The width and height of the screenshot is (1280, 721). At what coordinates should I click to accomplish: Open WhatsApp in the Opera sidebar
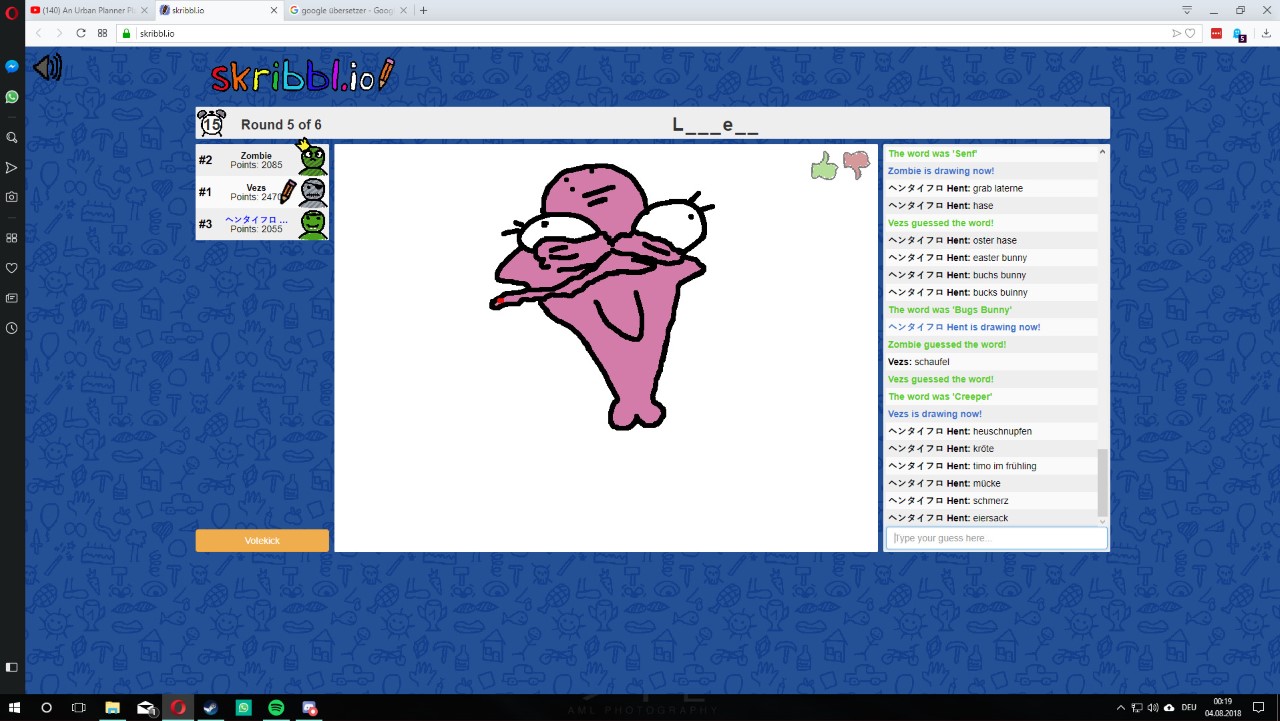pos(12,97)
